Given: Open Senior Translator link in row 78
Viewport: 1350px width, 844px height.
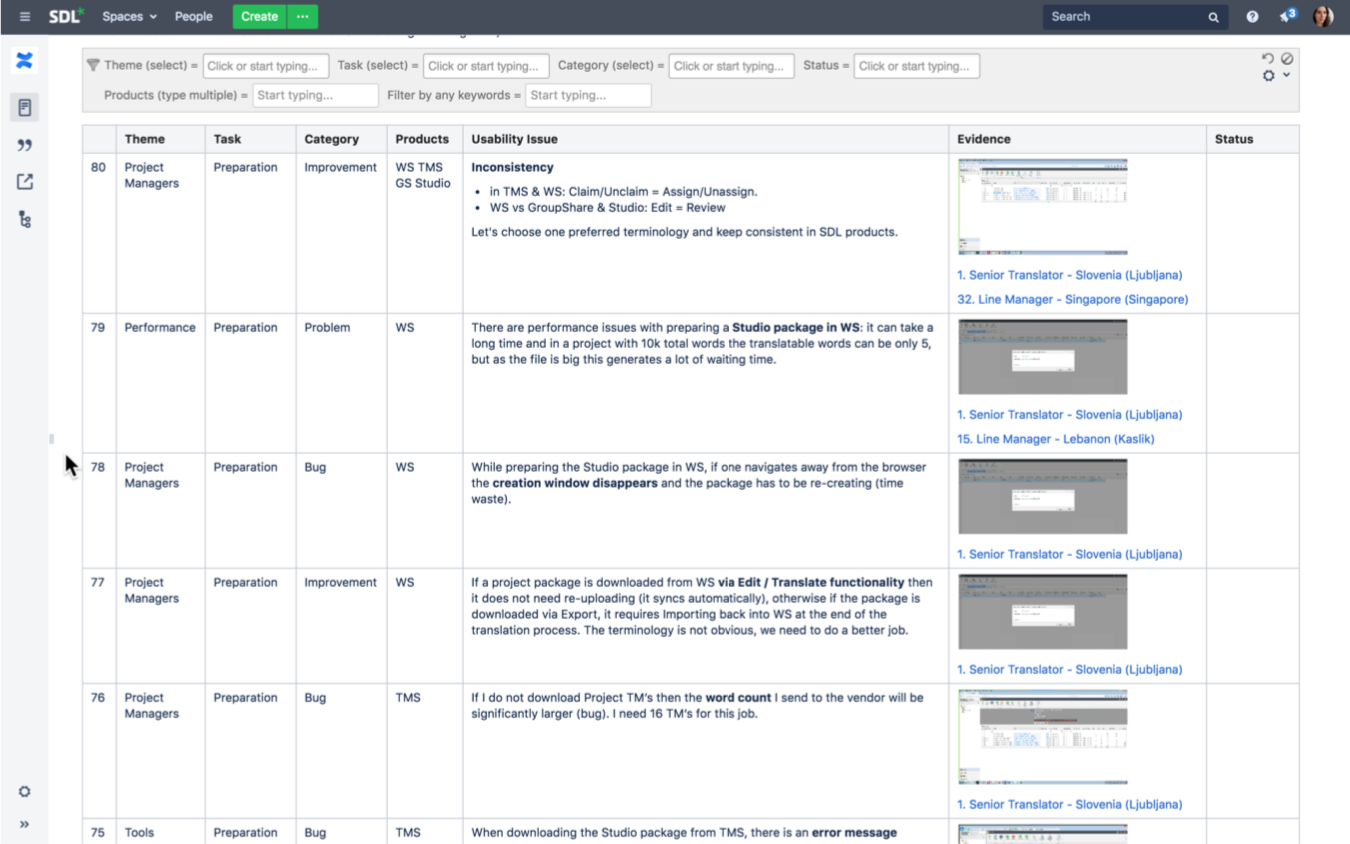Looking at the screenshot, I should (1069, 554).
